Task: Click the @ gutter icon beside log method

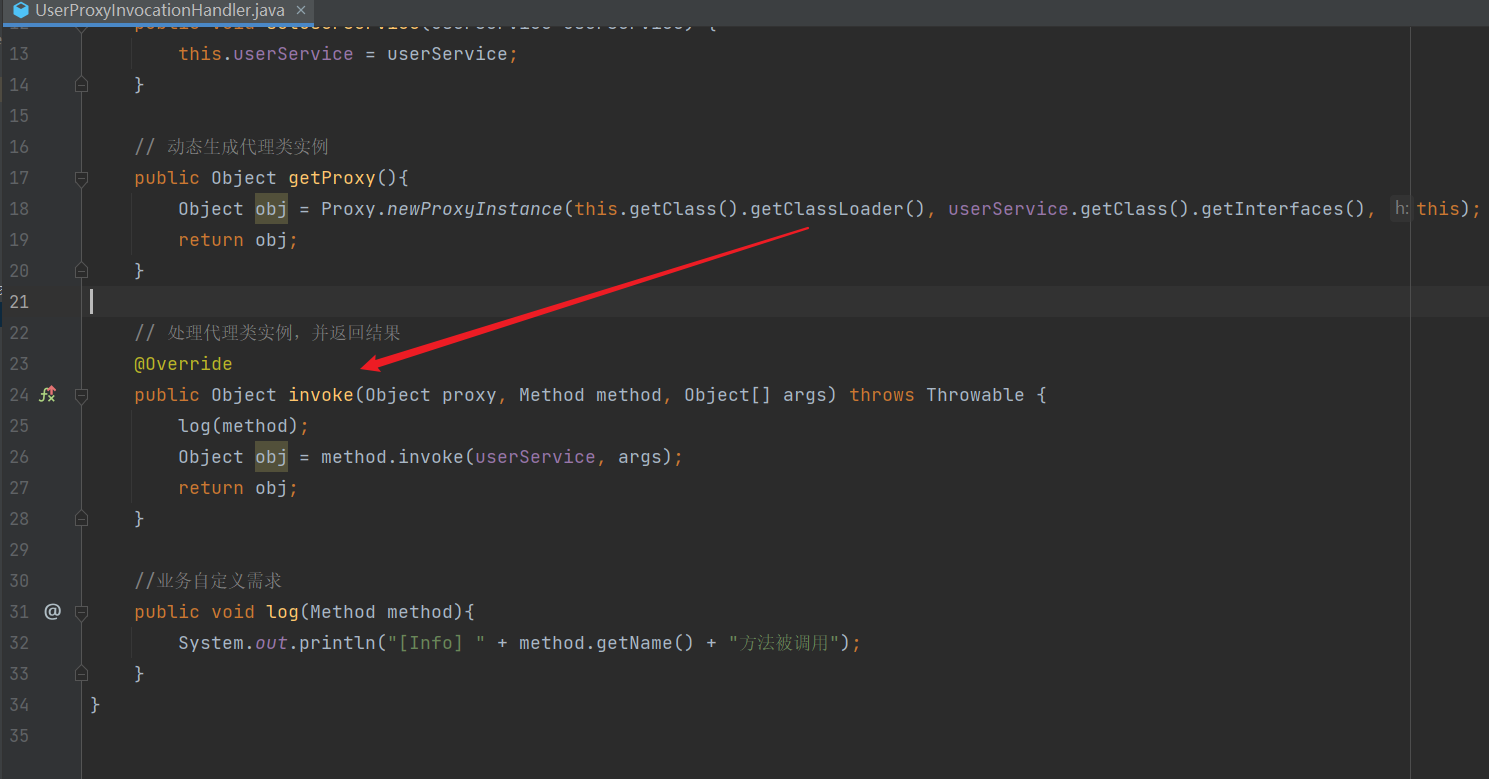Action: point(52,611)
